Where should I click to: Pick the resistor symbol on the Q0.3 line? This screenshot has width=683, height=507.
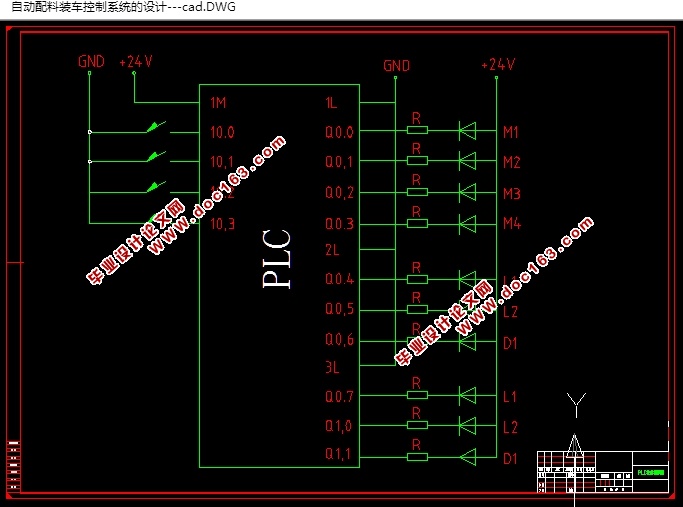point(417,224)
